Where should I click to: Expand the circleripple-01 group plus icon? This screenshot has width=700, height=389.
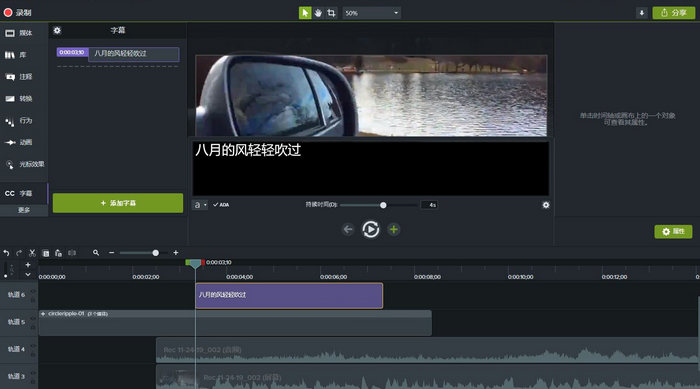click(43, 314)
